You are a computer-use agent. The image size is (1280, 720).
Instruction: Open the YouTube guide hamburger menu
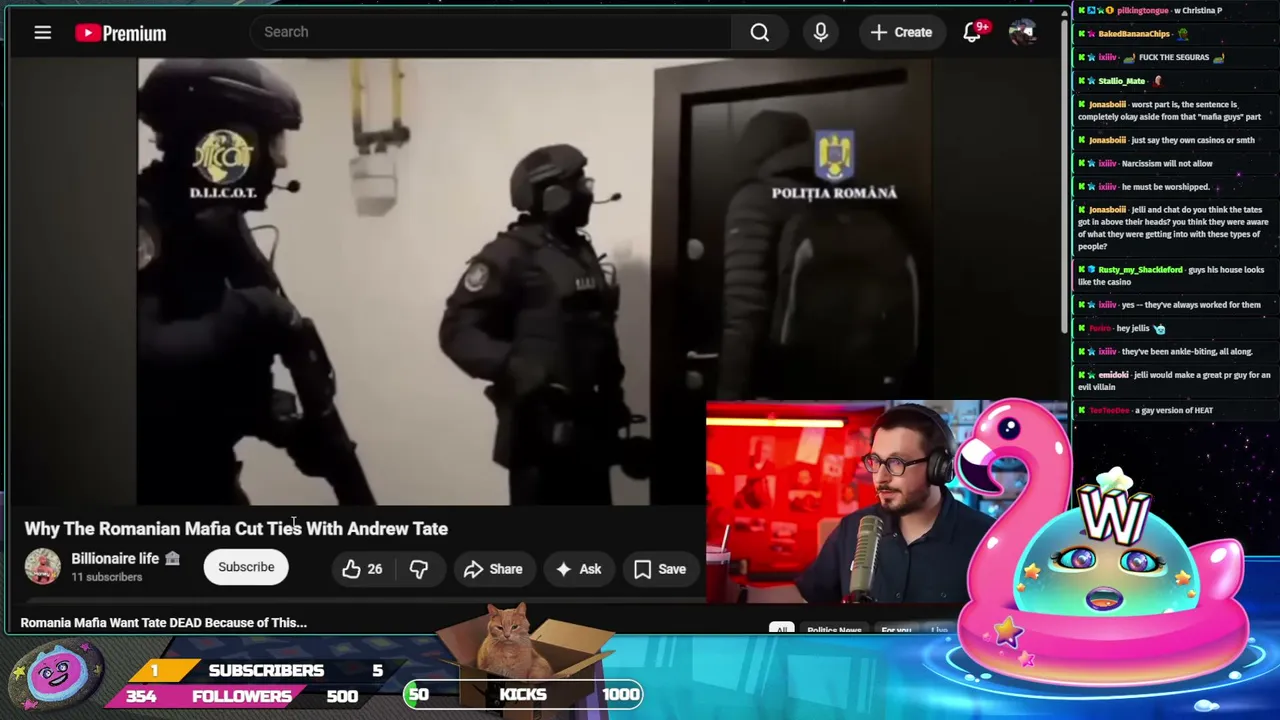click(42, 33)
